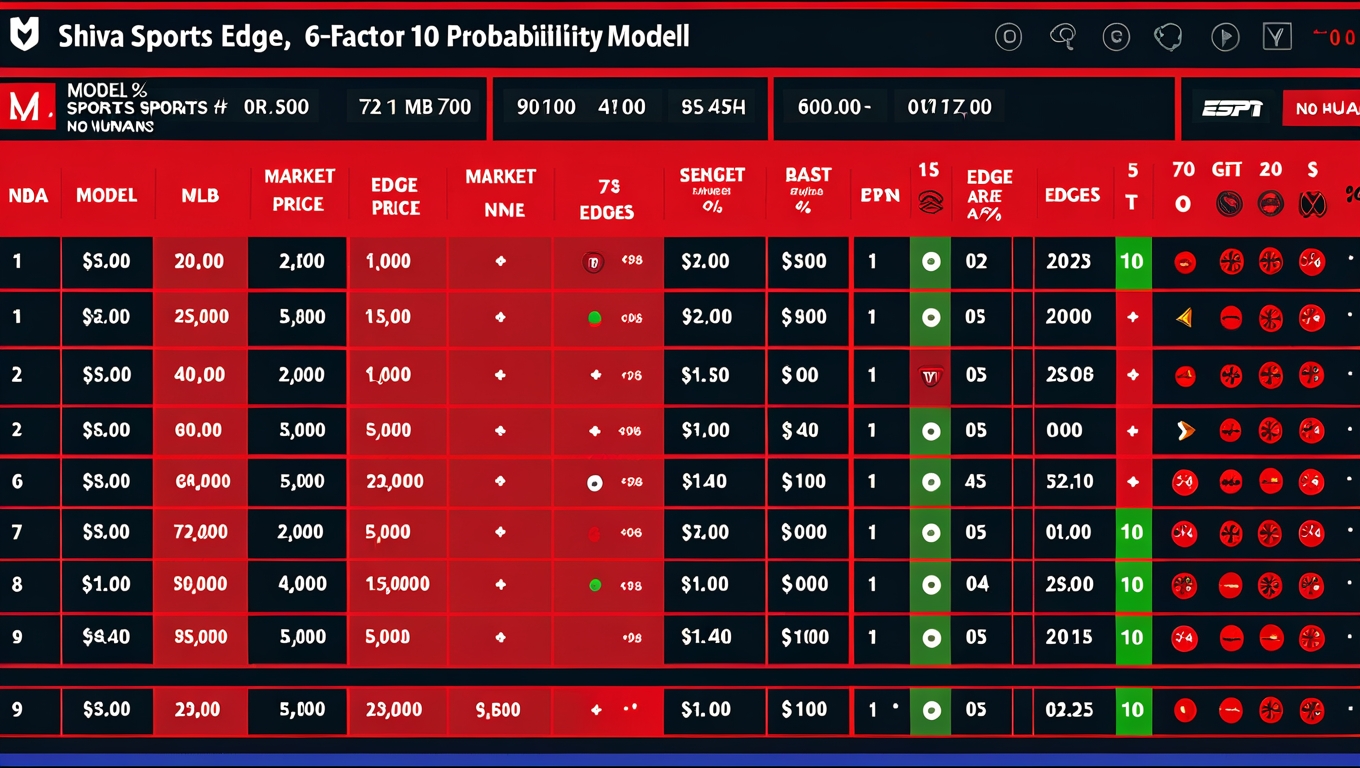Click the red M logo tile
Screen dimensions: 1360x768
27,107
